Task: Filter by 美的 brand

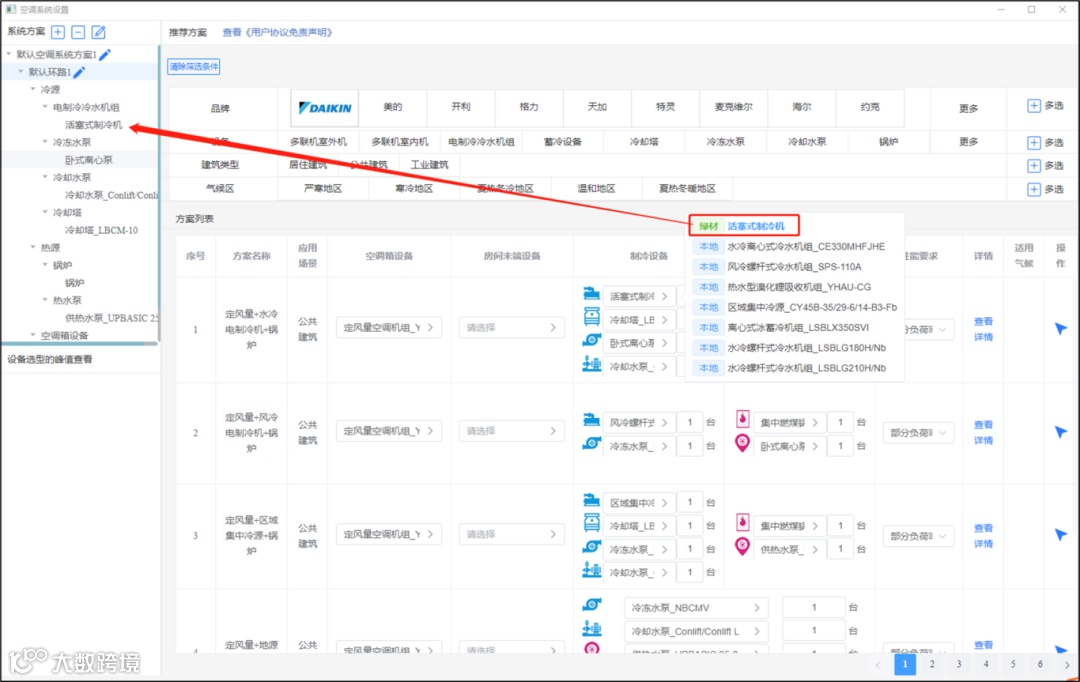Action: click(393, 107)
